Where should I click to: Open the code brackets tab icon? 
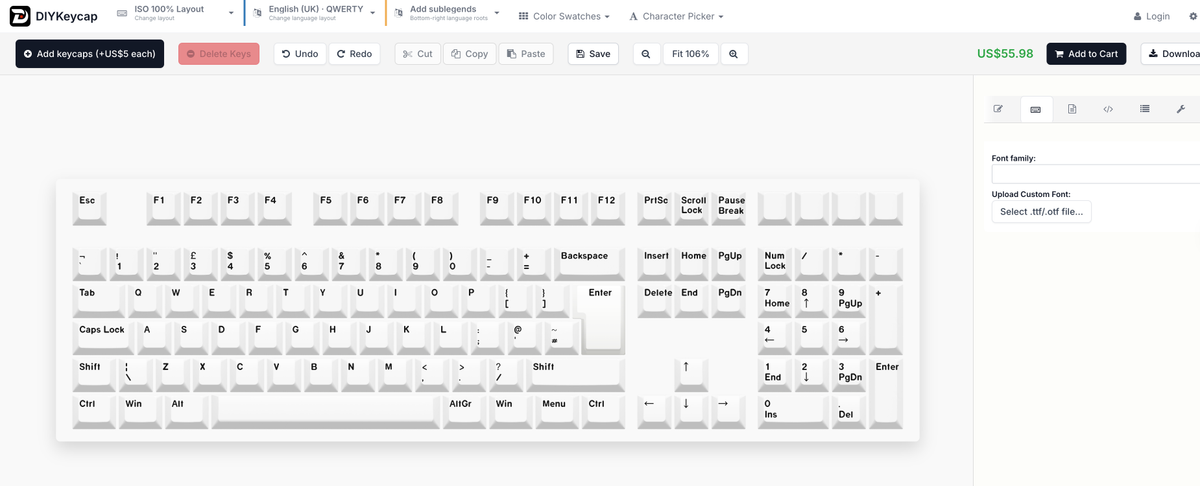[x=1108, y=109]
